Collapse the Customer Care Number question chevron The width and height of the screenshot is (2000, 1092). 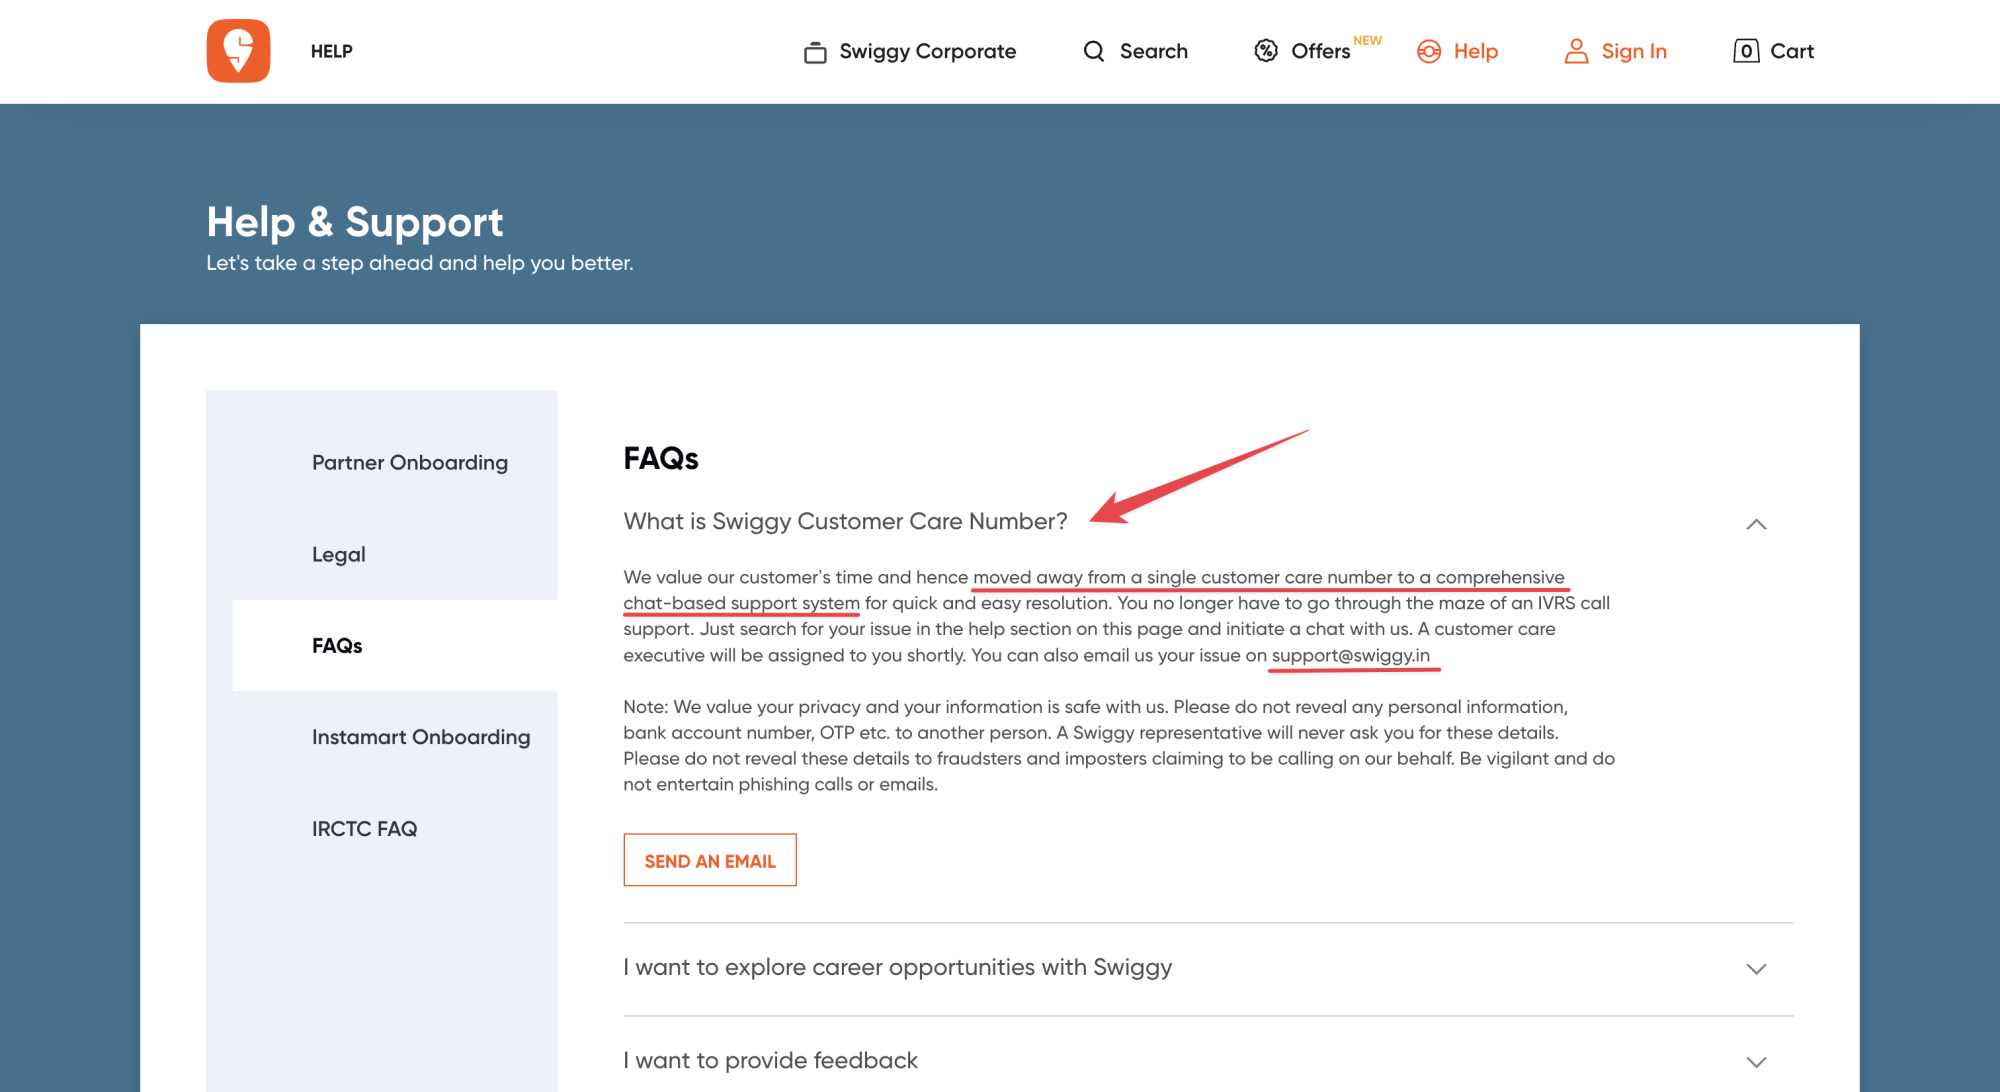[x=1756, y=524]
